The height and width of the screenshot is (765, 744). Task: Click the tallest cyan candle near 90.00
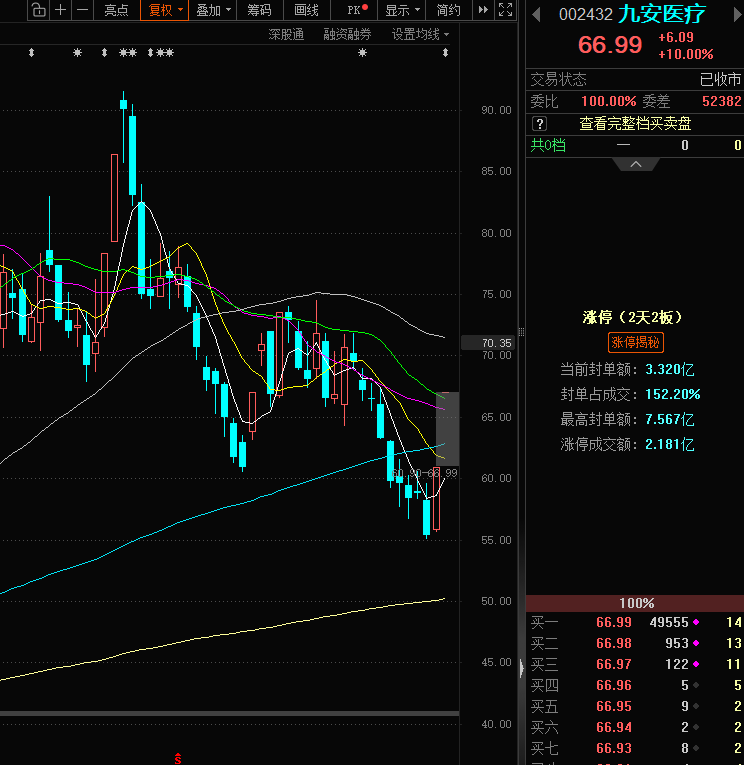(132, 155)
